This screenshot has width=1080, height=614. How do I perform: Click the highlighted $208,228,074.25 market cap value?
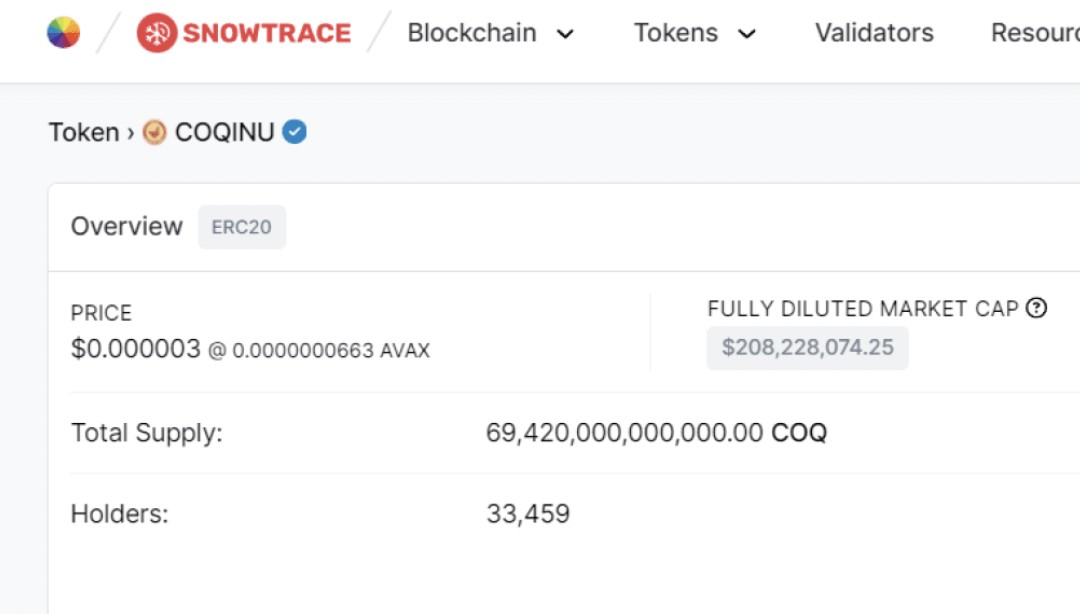(807, 347)
